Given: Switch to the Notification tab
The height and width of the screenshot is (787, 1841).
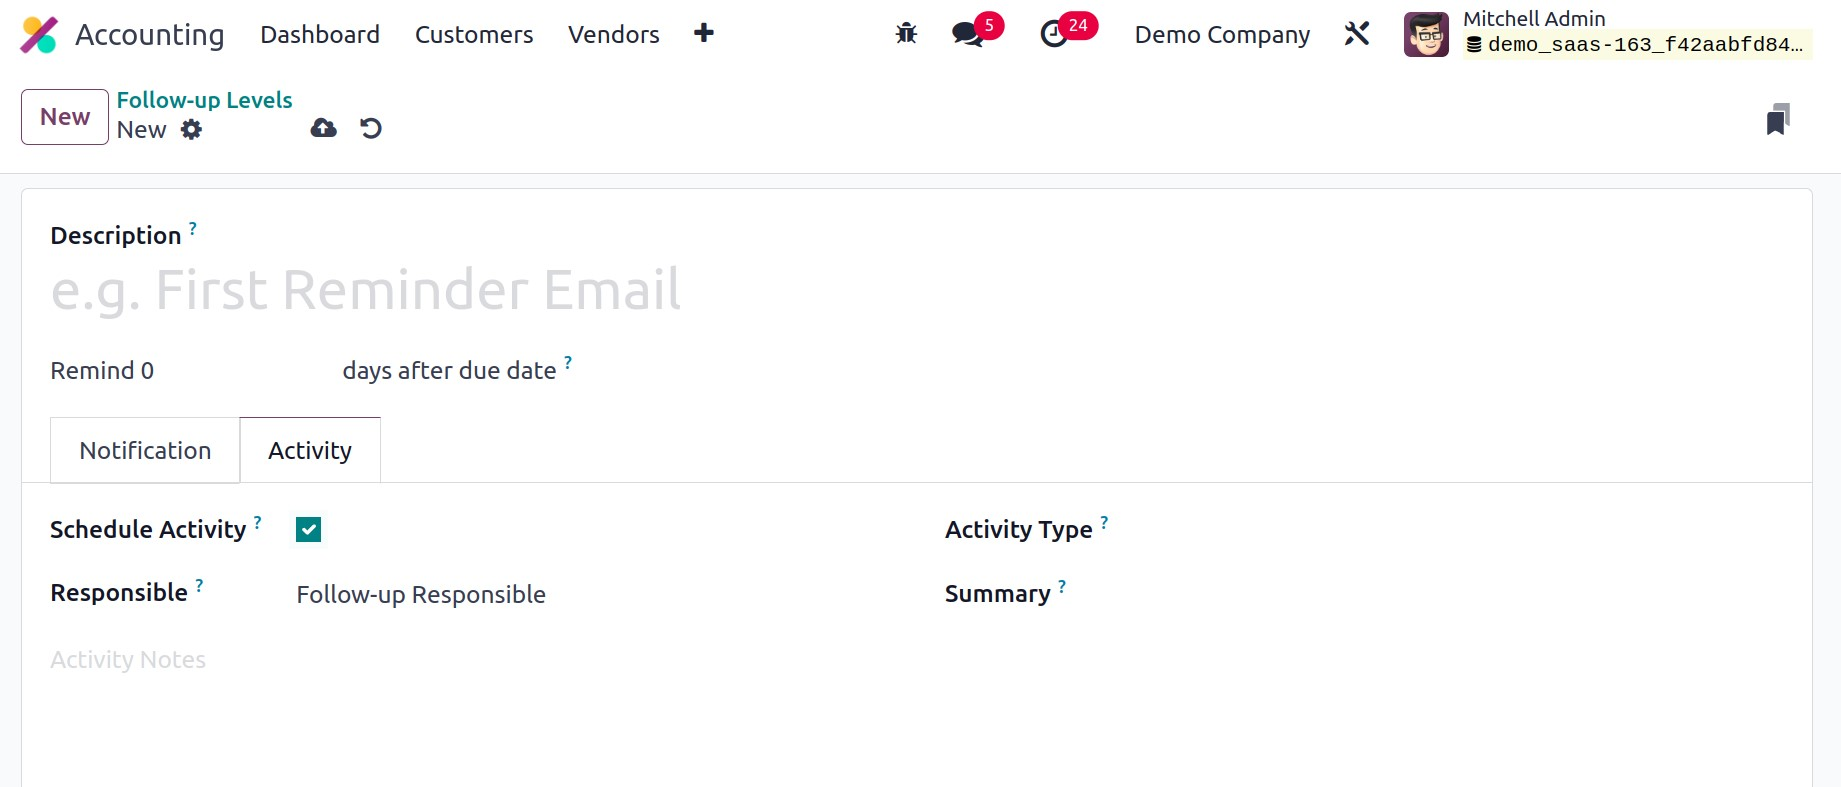Looking at the screenshot, I should (145, 451).
